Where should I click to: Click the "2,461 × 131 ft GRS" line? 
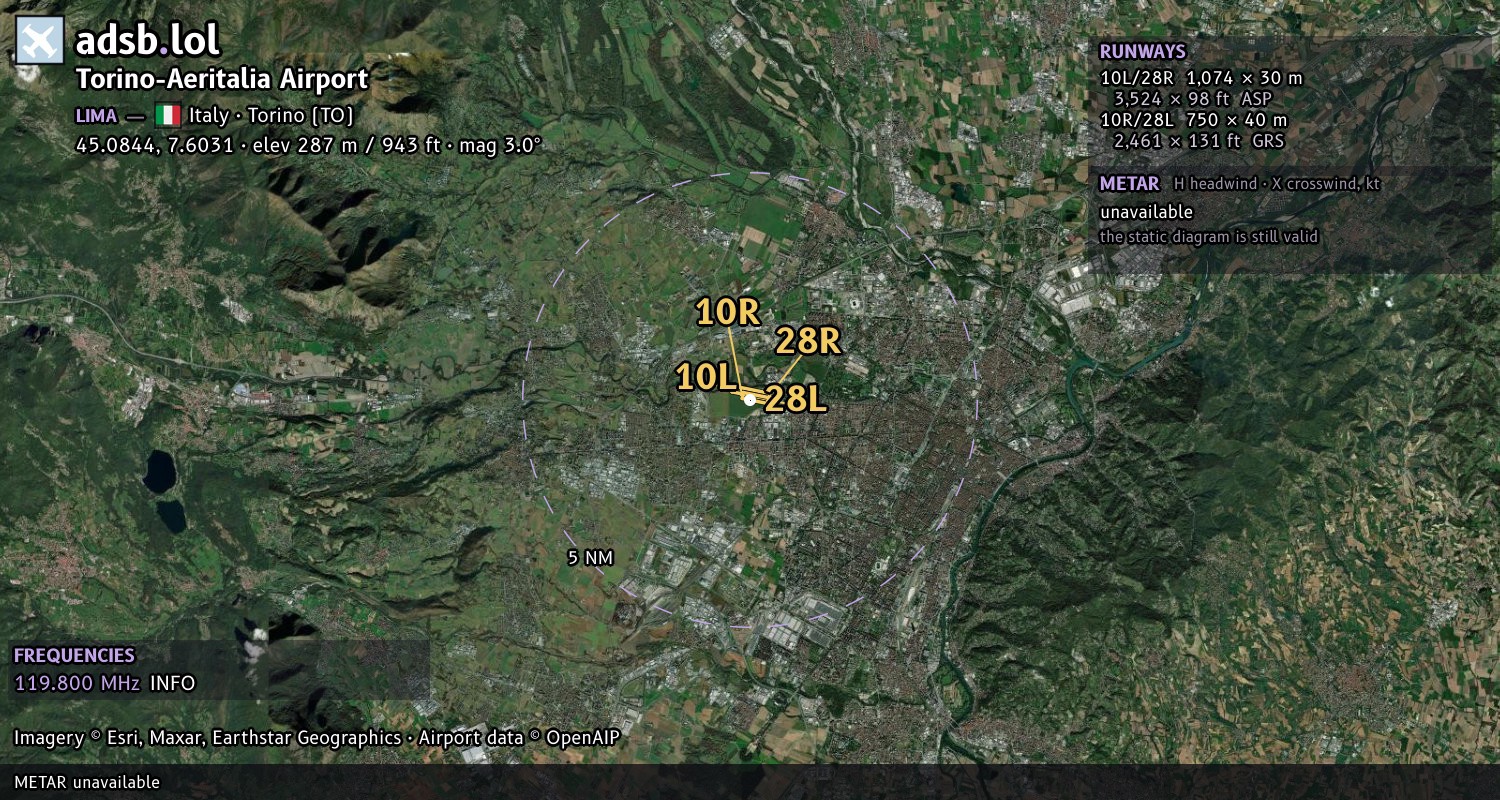1198,141
